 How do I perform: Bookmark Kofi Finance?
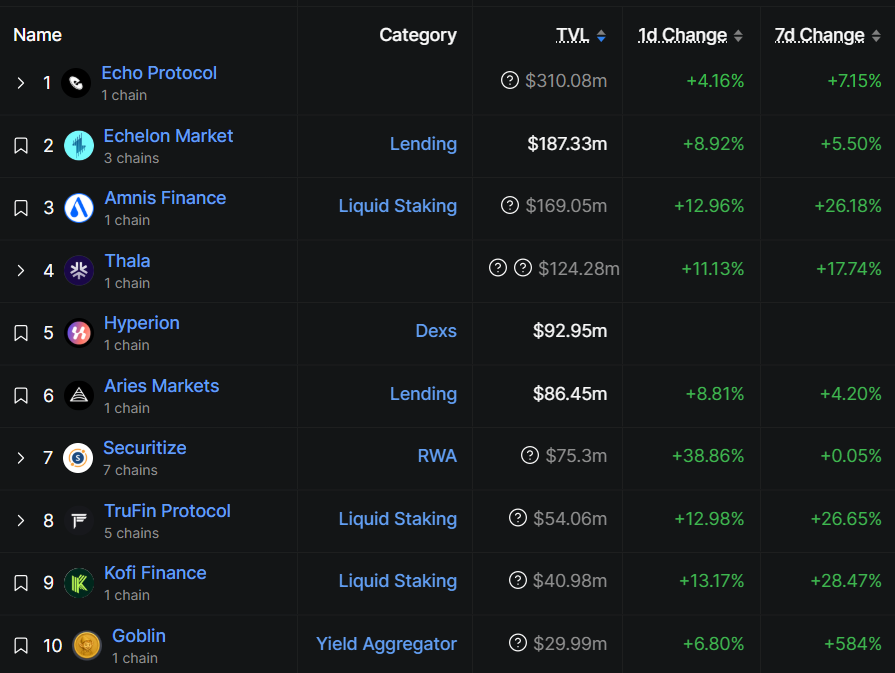coord(21,583)
